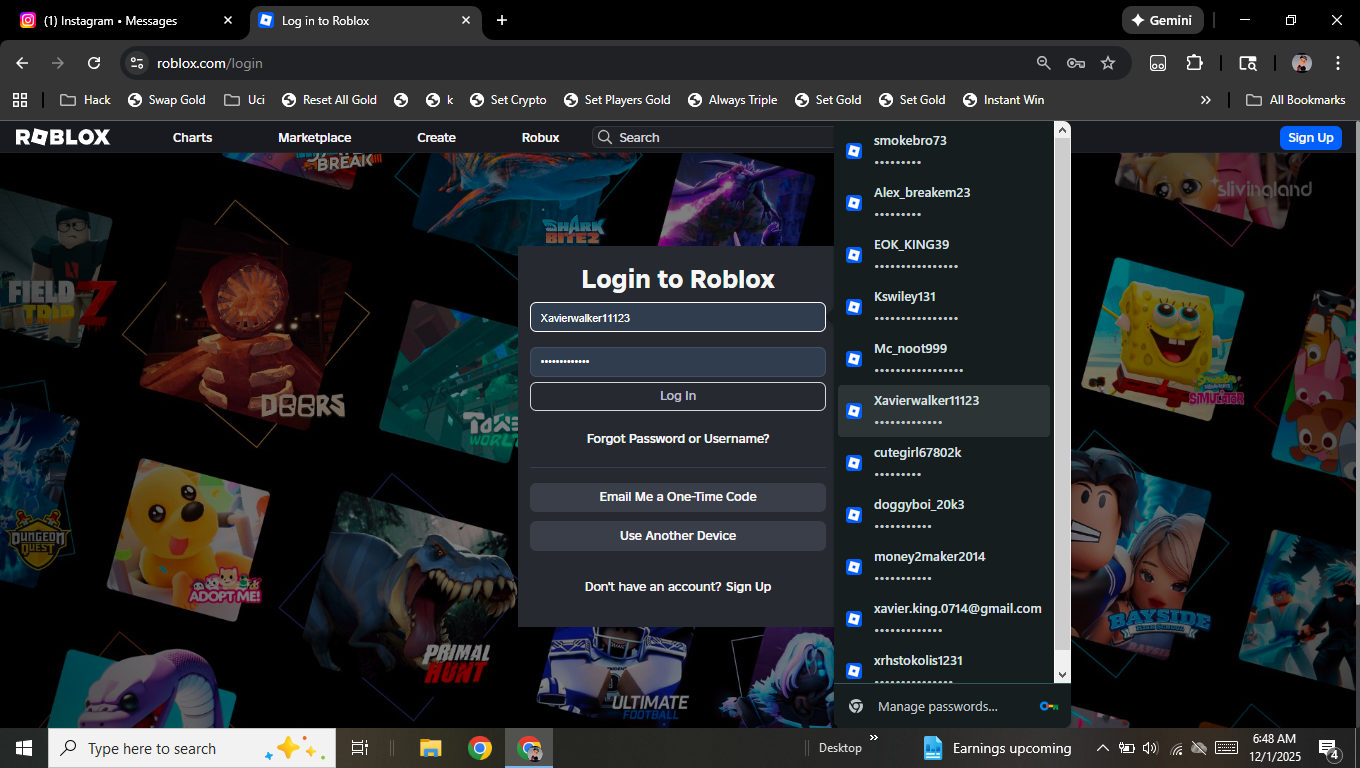This screenshot has height=768, width=1360.
Task: Open File Explorer from the taskbar
Action: click(431, 748)
